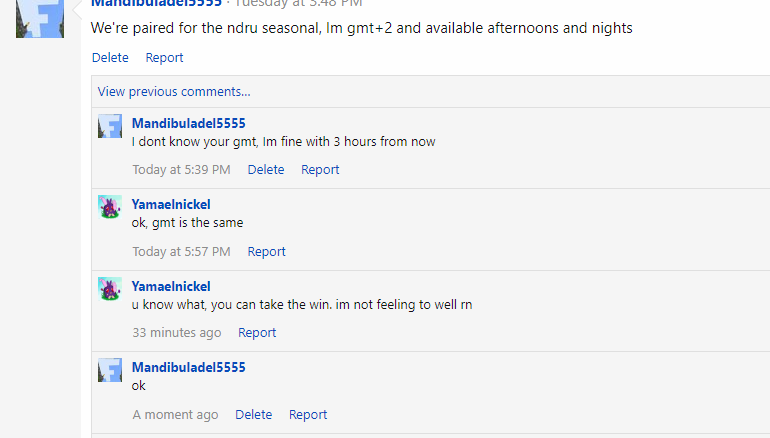Open Yamaelnickel name link above 'gmt is the same'

(171, 204)
